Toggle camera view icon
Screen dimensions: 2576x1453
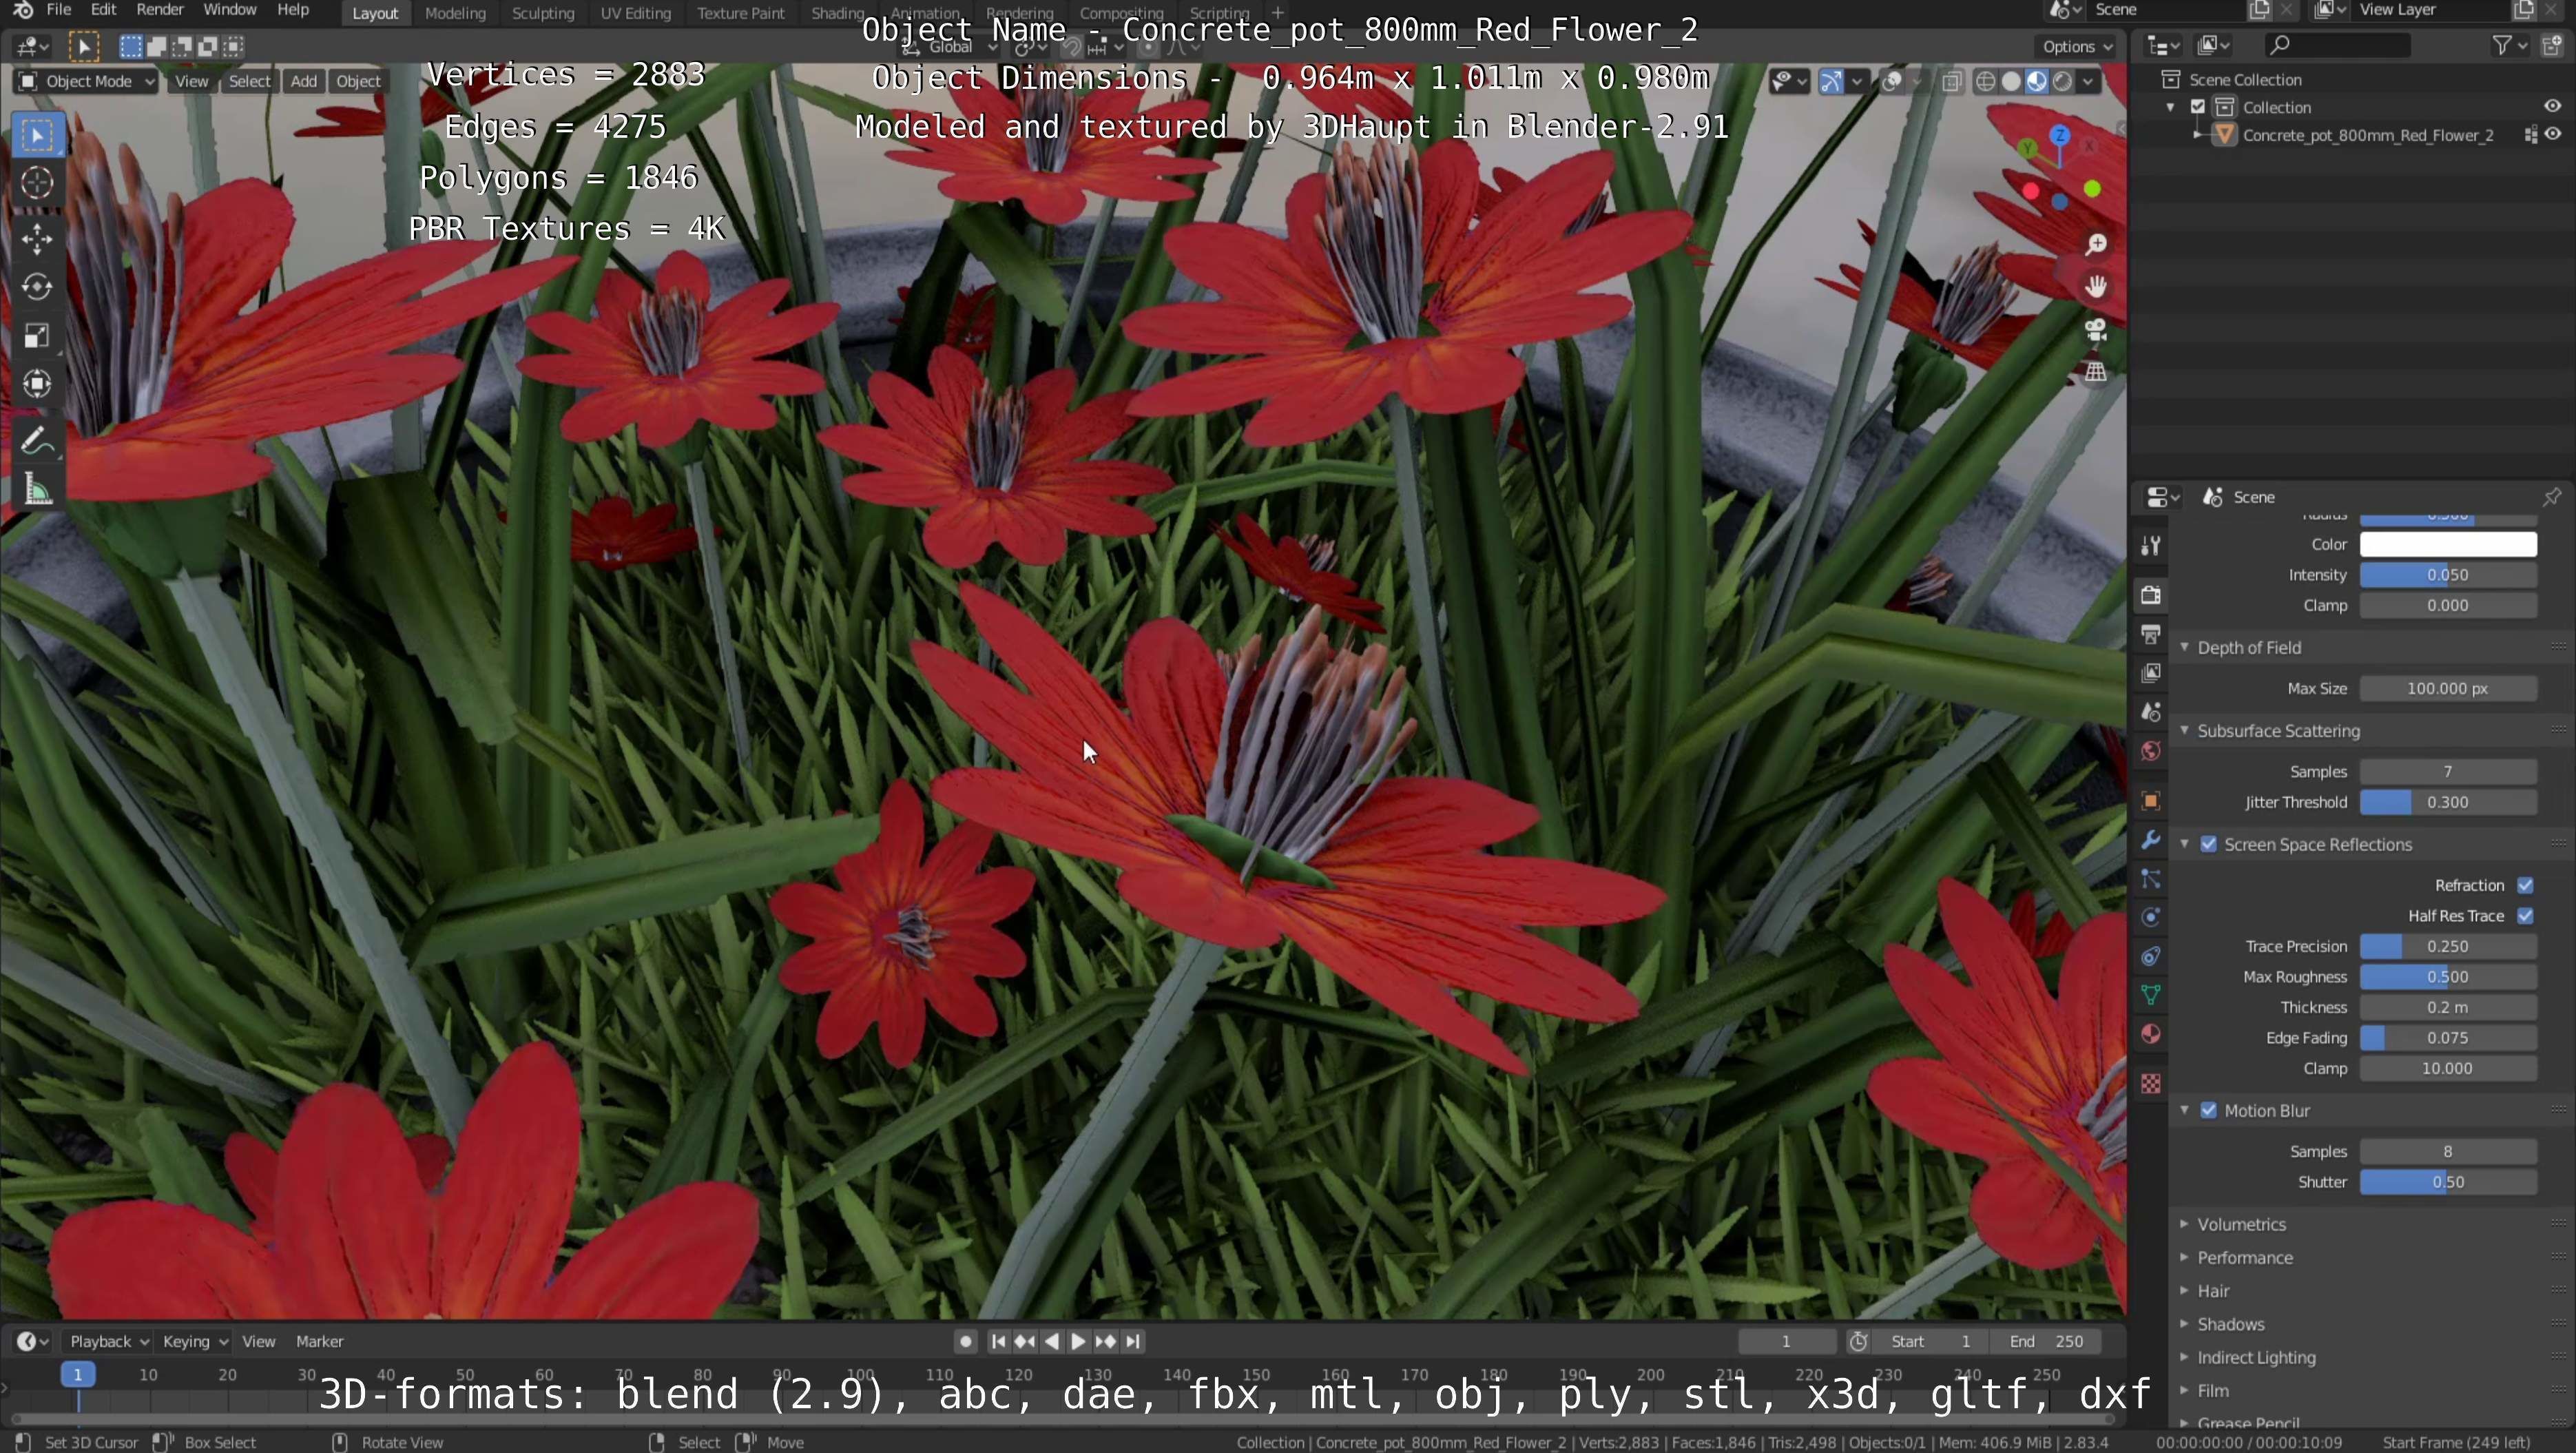pyautogui.click(x=2096, y=329)
